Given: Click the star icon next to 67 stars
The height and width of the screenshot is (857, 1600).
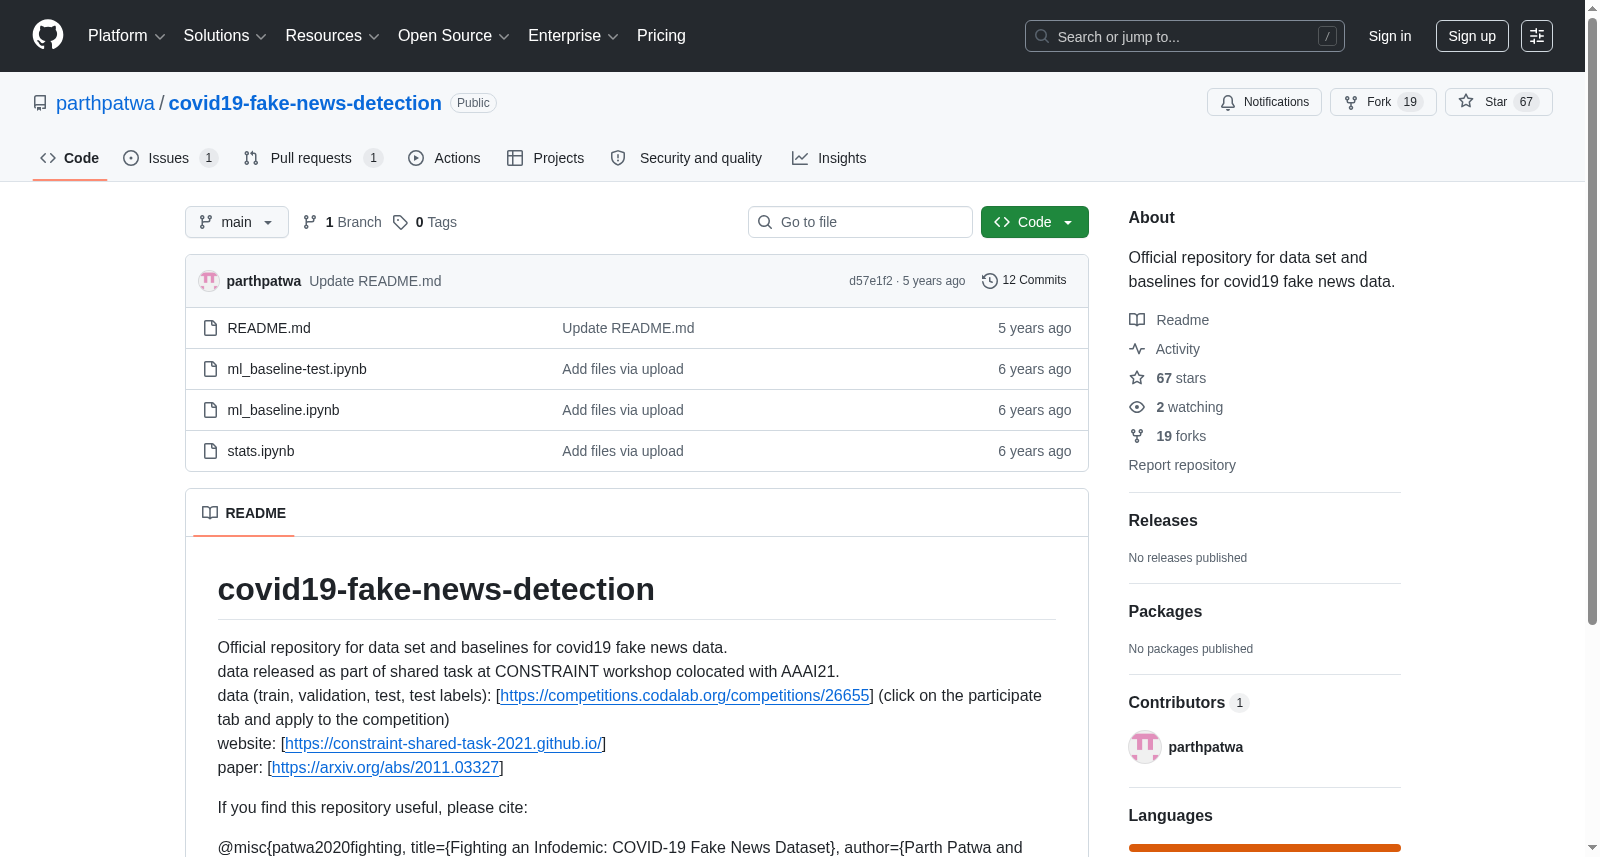Looking at the screenshot, I should click(x=1137, y=378).
